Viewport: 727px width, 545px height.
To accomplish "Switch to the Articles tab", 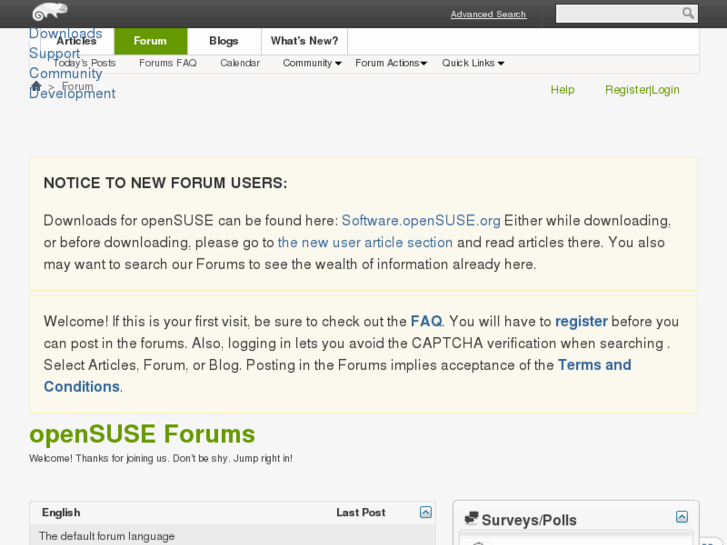I will tap(77, 41).
